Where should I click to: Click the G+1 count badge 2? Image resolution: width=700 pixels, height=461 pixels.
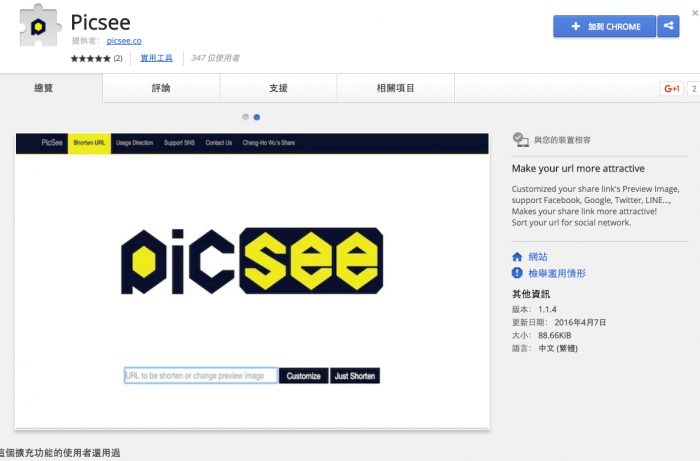pyautogui.click(x=694, y=88)
